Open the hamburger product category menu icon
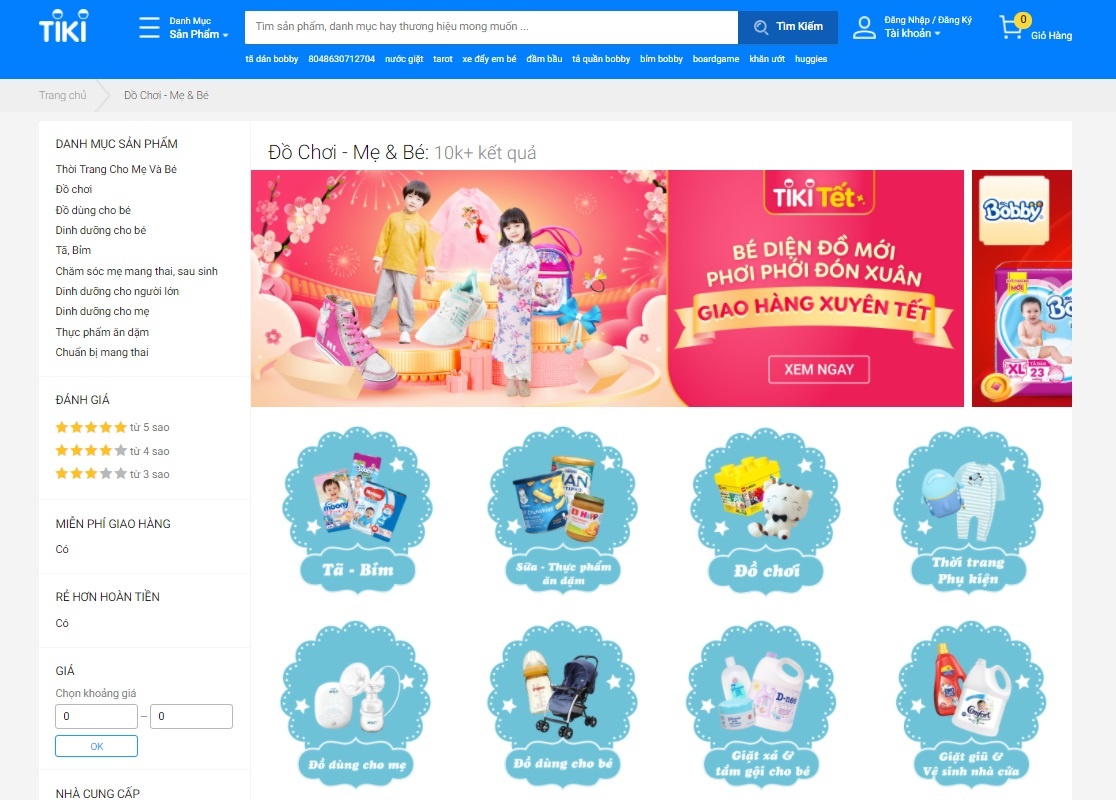Viewport: 1116px width, 800px height. point(149,27)
